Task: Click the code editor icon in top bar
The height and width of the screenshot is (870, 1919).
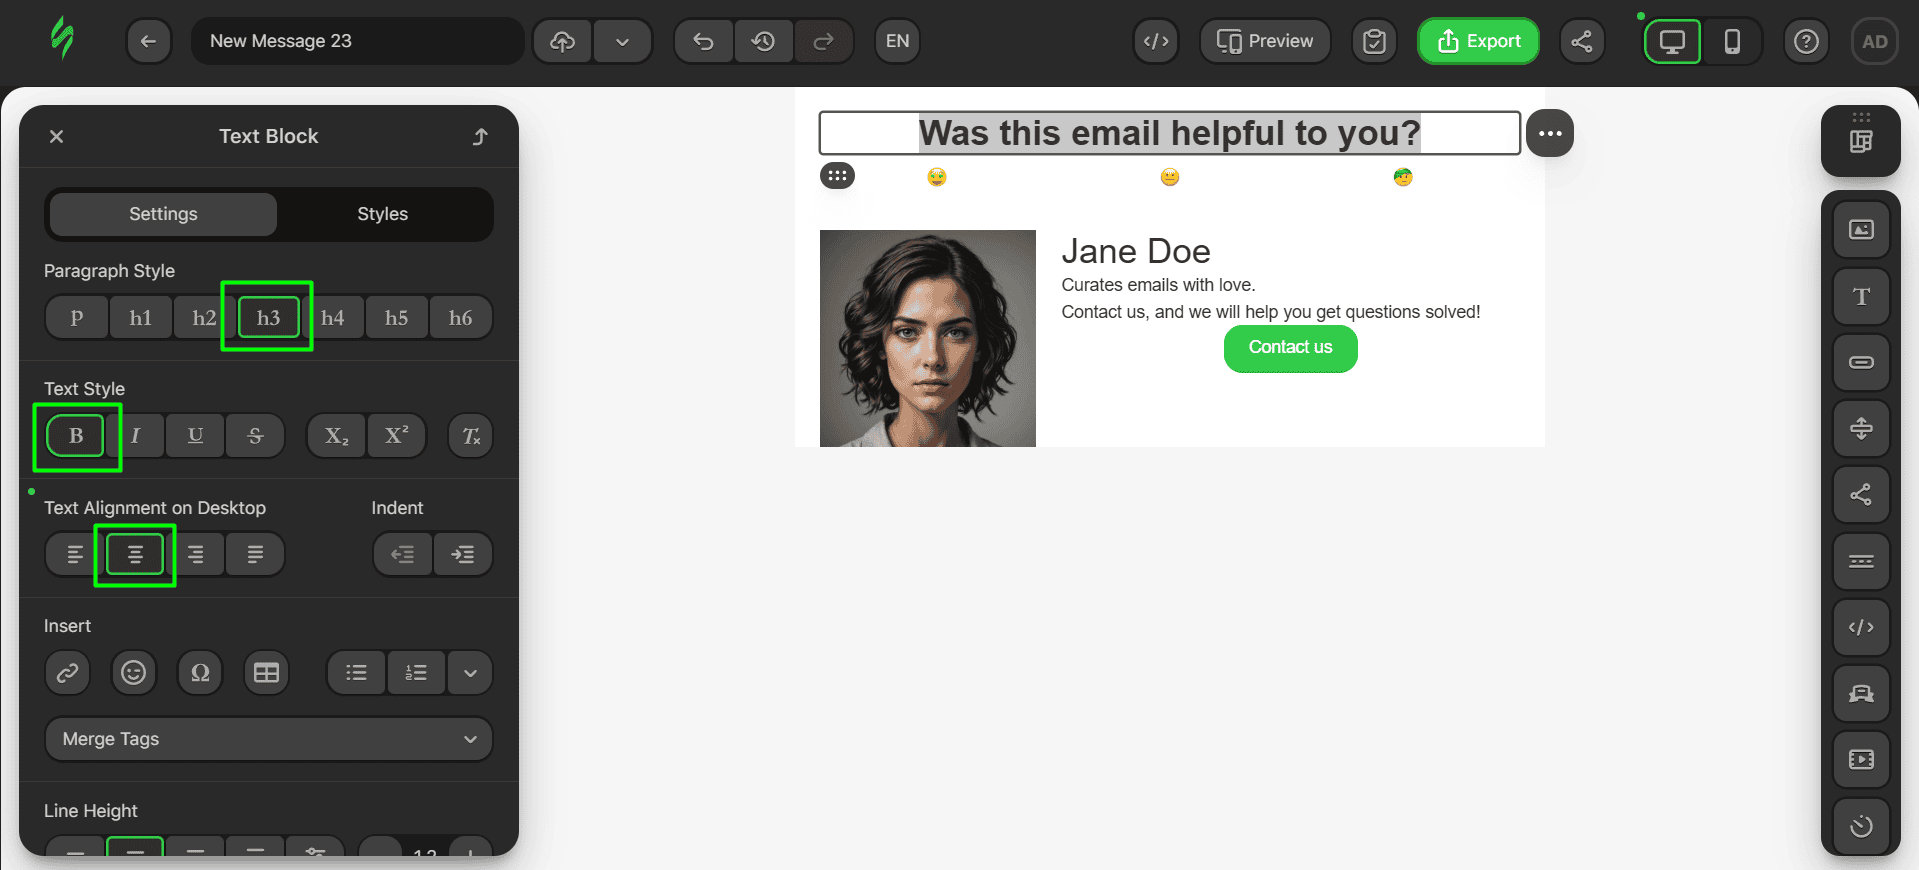Action: [x=1156, y=41]
